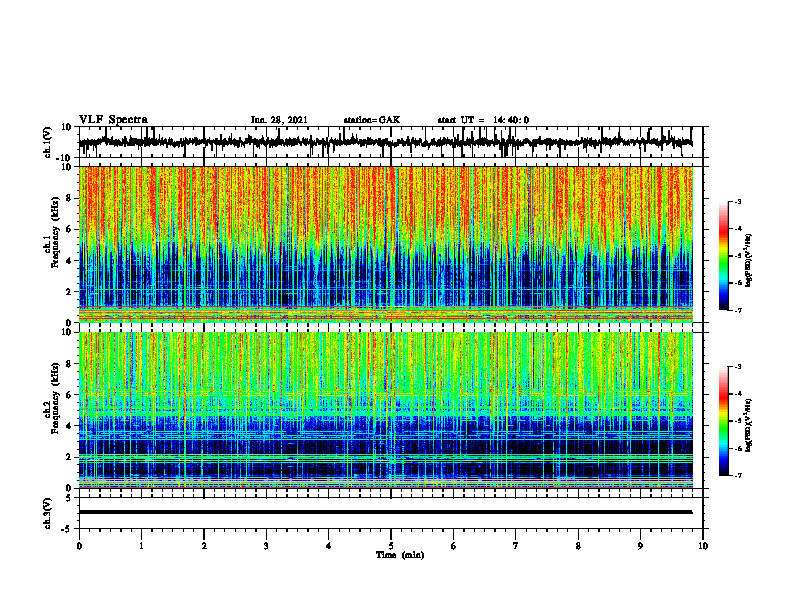This screenshot has width=792, height=612.
Task: Click the ch.1 colorbar "log(PSD)(V²/Hz)" label
Action: pyautogui.click(x=749, y=261)
